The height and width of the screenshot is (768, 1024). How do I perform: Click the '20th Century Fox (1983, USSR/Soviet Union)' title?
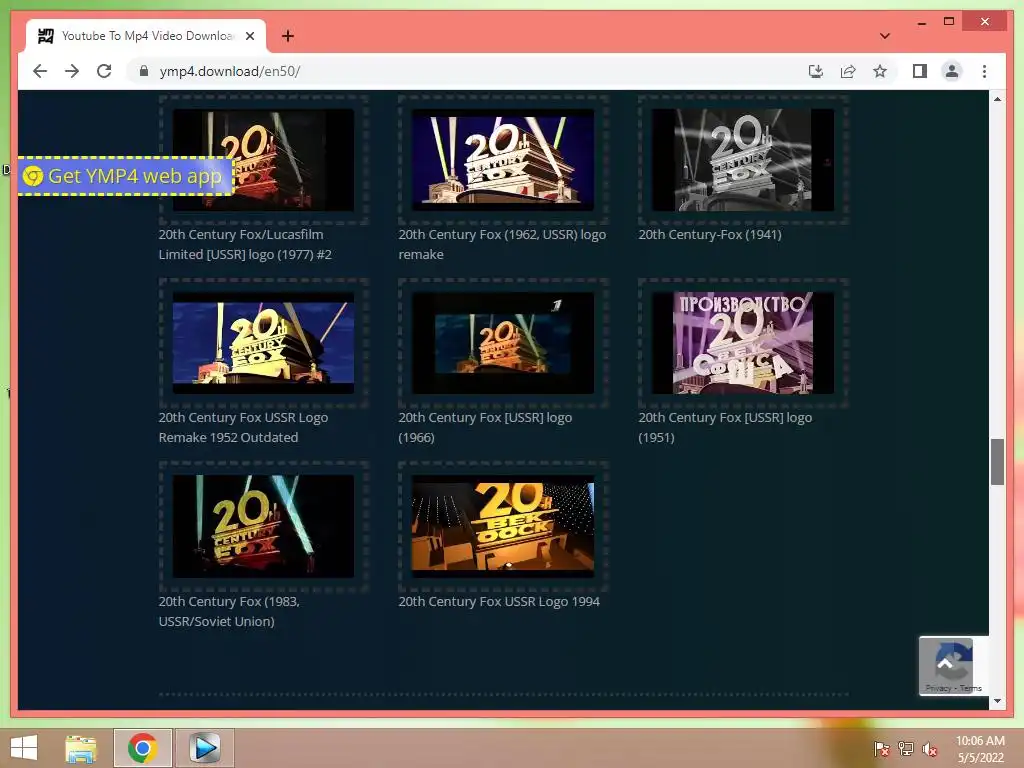coord(229,611)
